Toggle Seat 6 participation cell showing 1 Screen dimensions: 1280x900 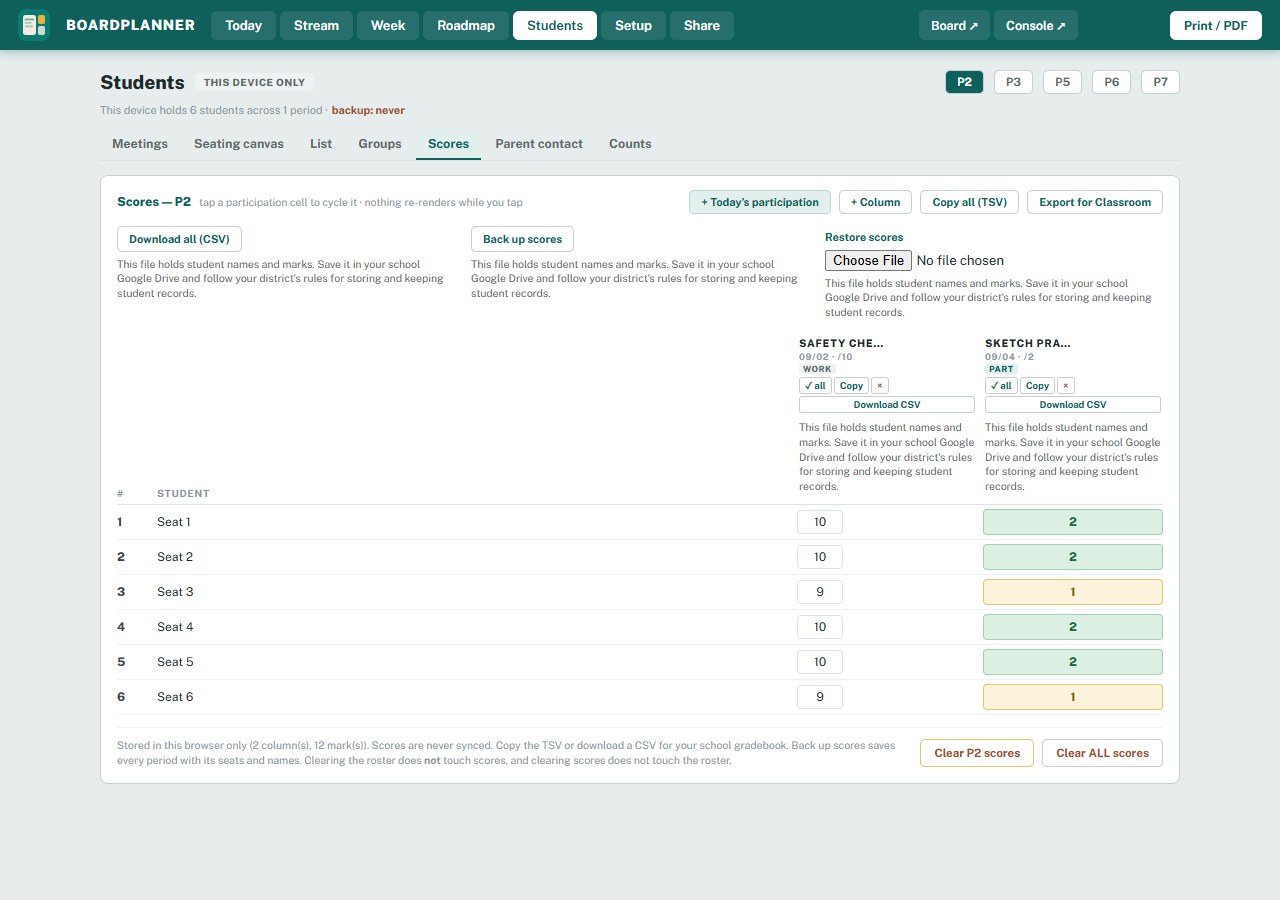coord(1073,697)
